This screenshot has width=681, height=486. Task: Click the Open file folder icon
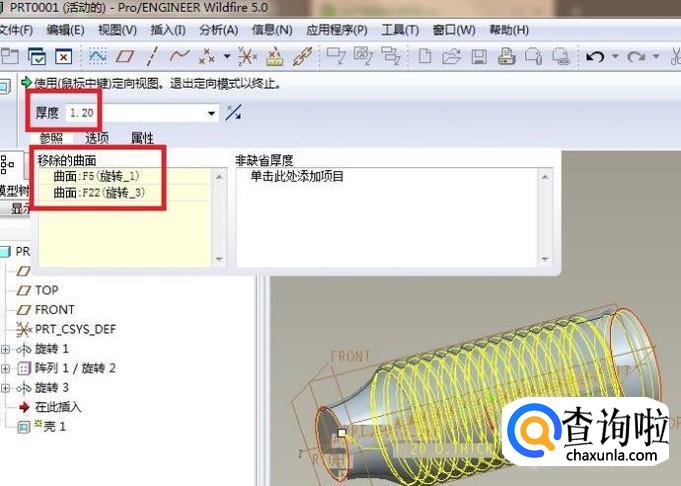[x=452, y=56]
